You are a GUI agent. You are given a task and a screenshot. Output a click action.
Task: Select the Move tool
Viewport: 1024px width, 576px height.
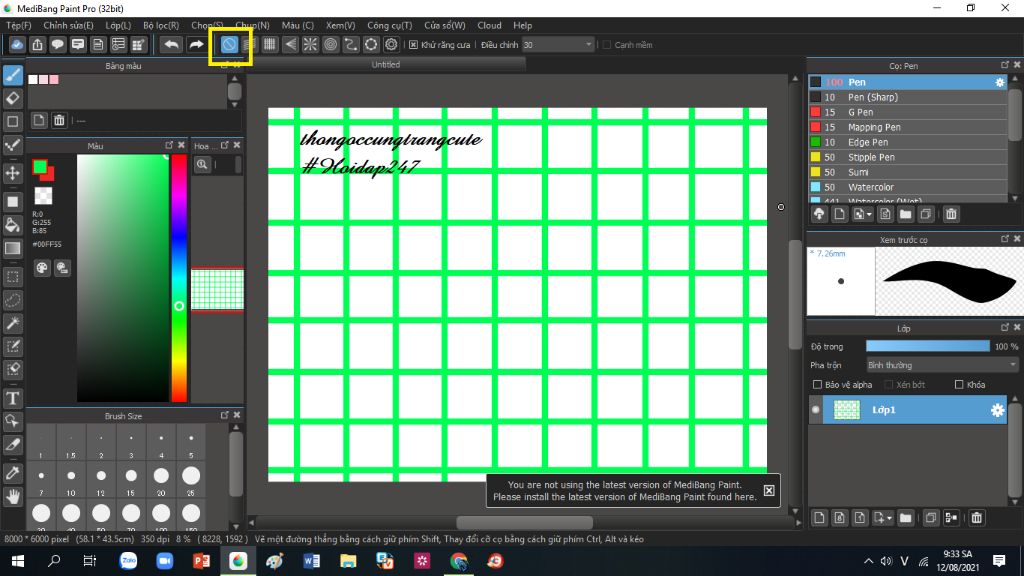[12, 173]
